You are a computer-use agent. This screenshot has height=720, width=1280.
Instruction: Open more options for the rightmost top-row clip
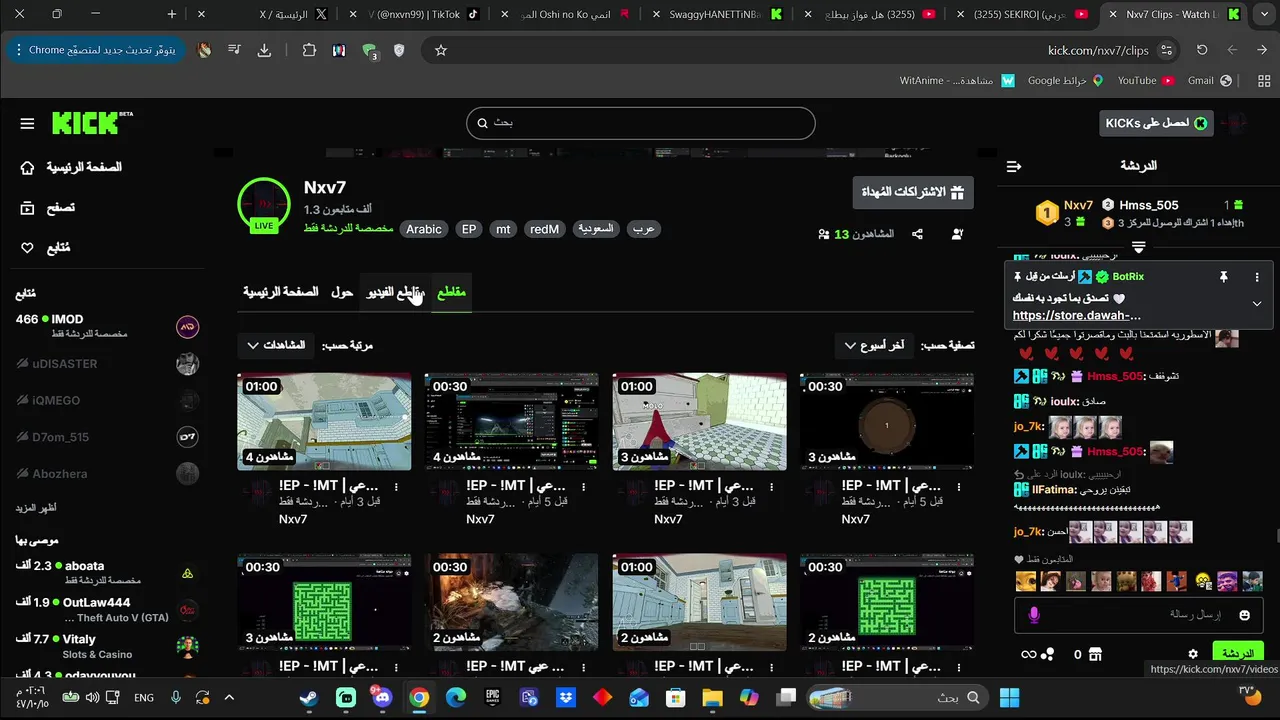click(x=960, y=487)
